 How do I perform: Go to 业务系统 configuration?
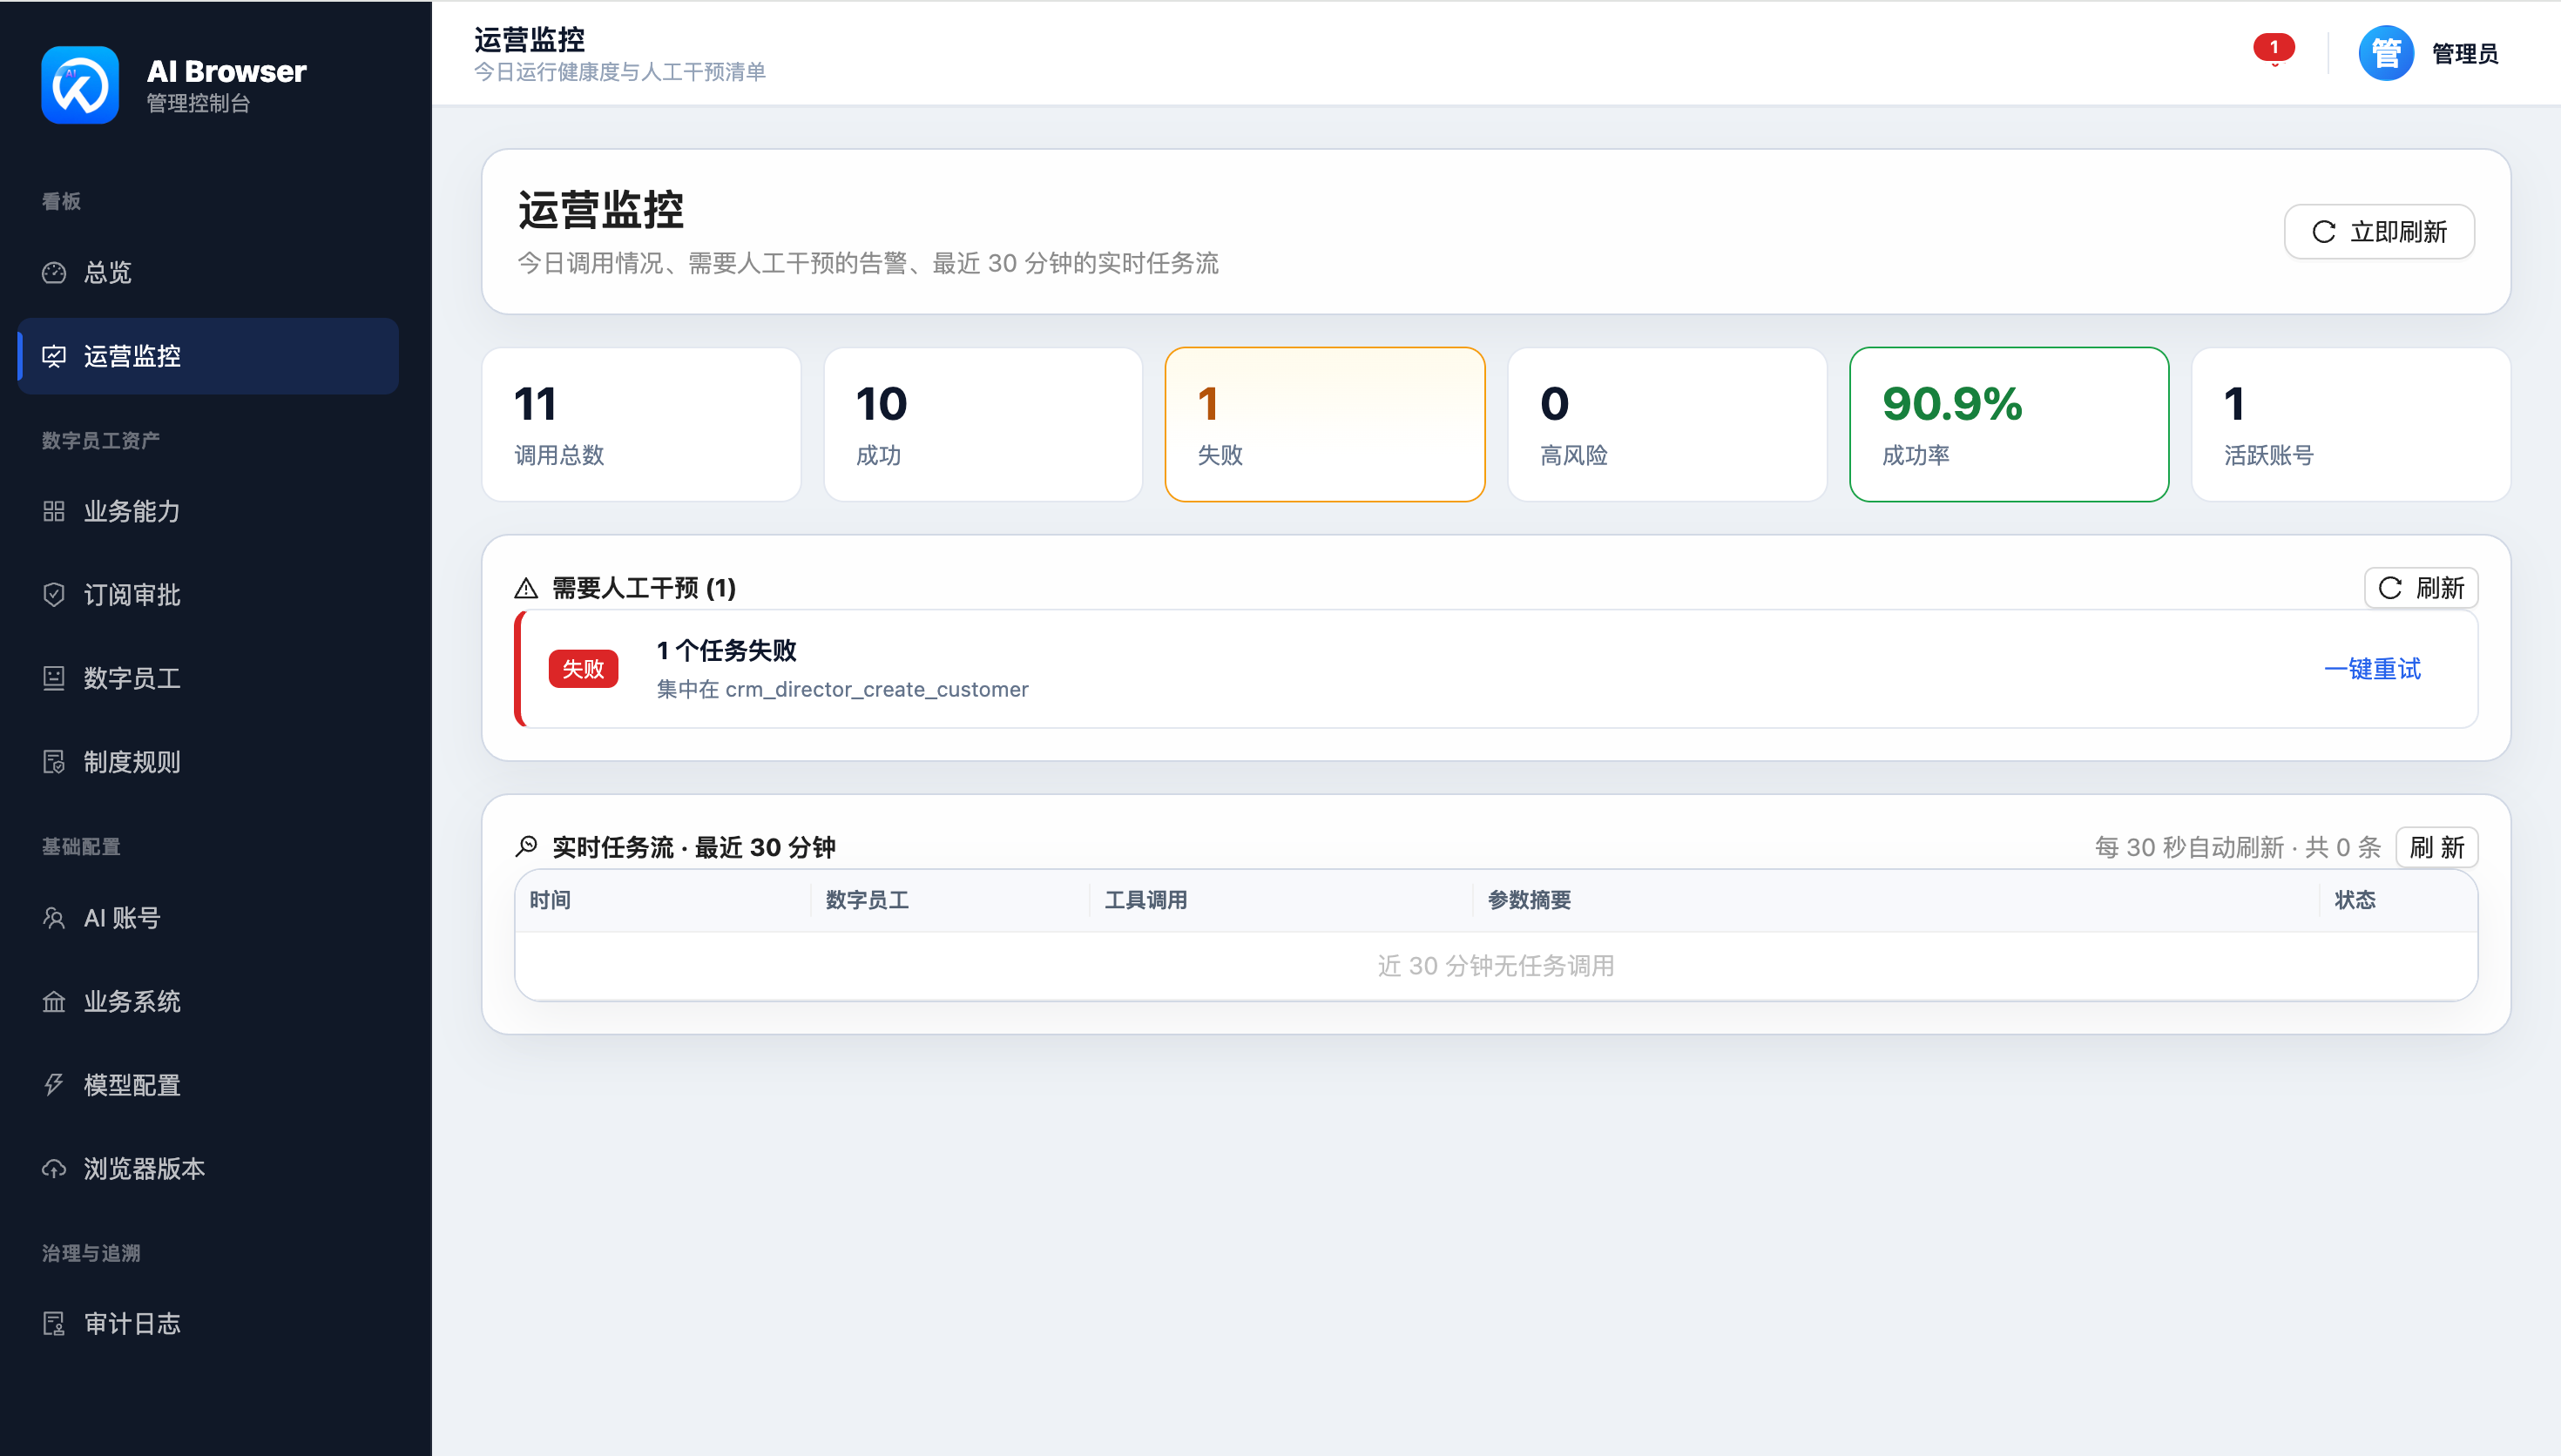click(x=208, y=1001)
